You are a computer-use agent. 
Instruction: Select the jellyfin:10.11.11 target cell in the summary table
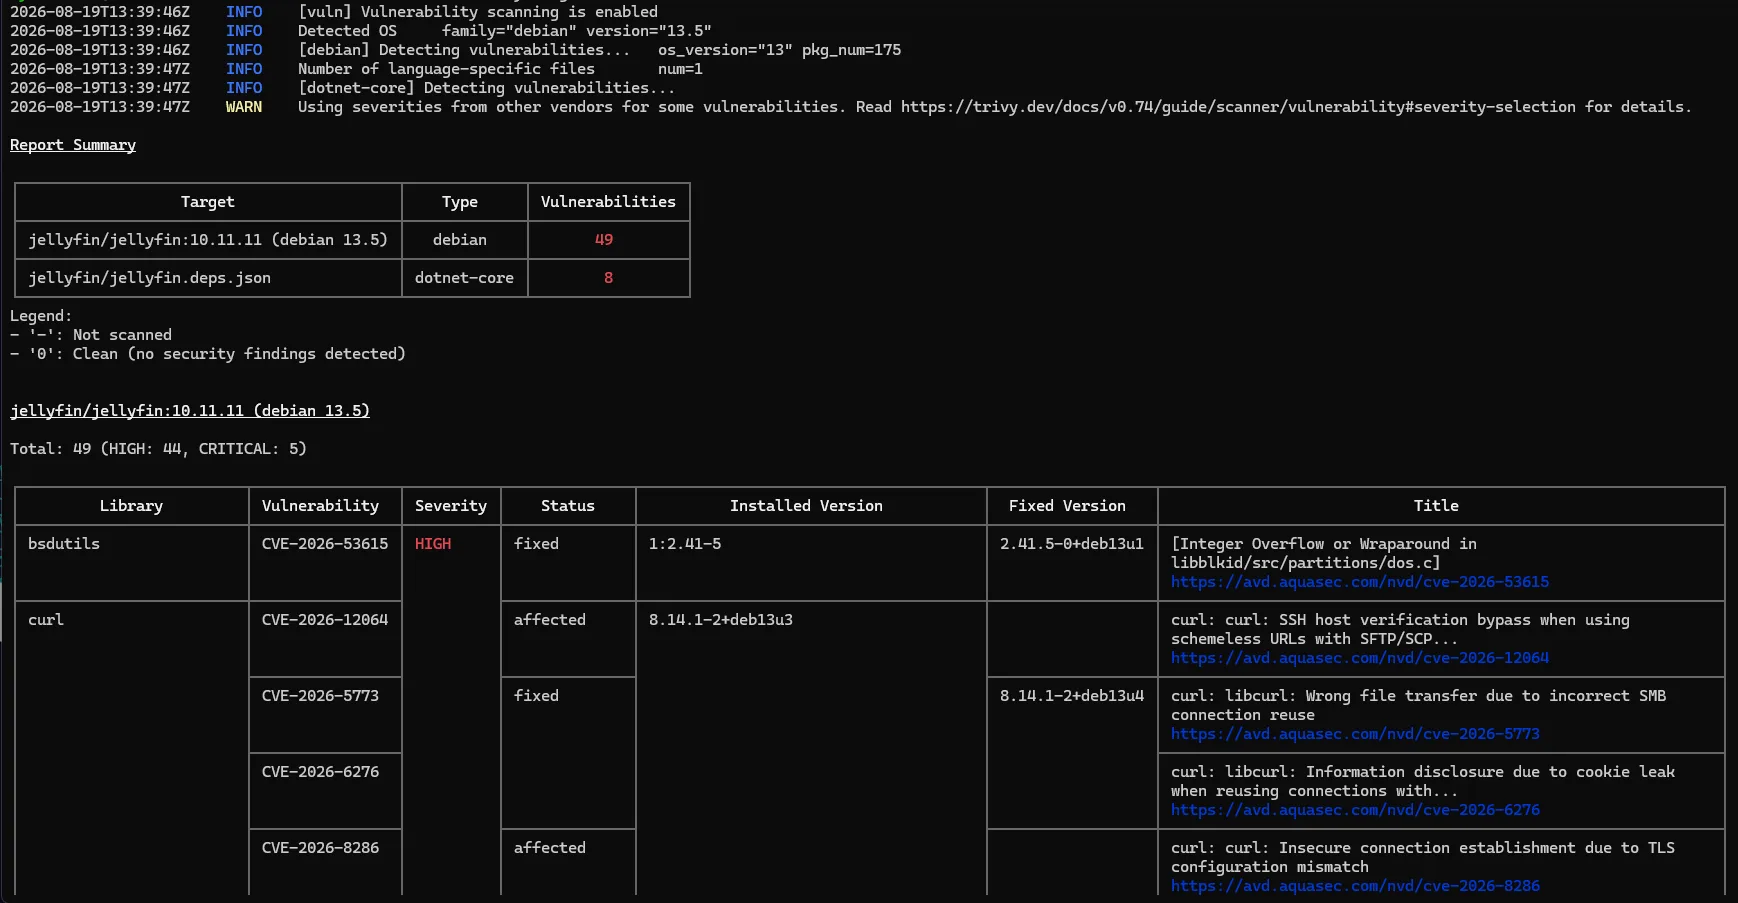click(208, 240)
